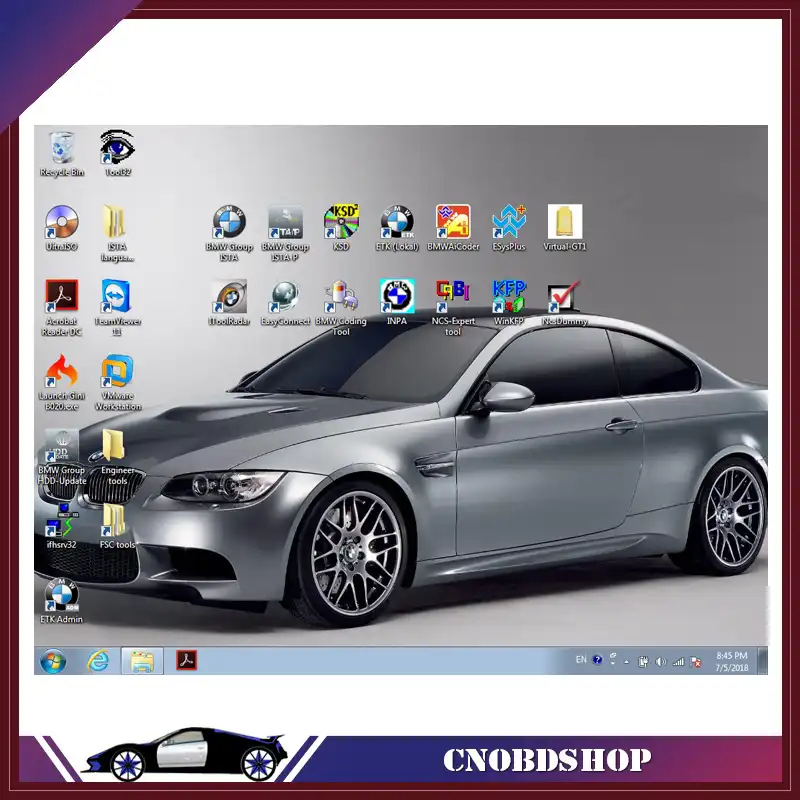Open the power/battery plug tray icon

pyautogui.click(x=643, y=662)
